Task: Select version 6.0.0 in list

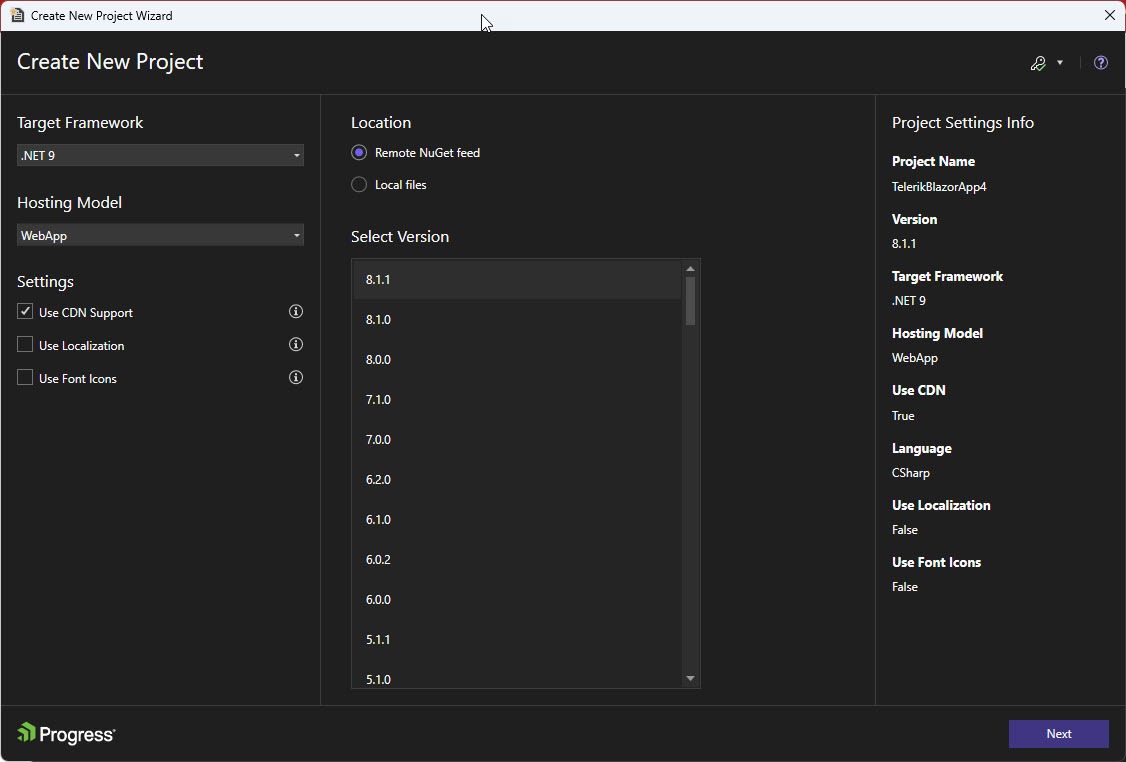Action: [517, 600]
